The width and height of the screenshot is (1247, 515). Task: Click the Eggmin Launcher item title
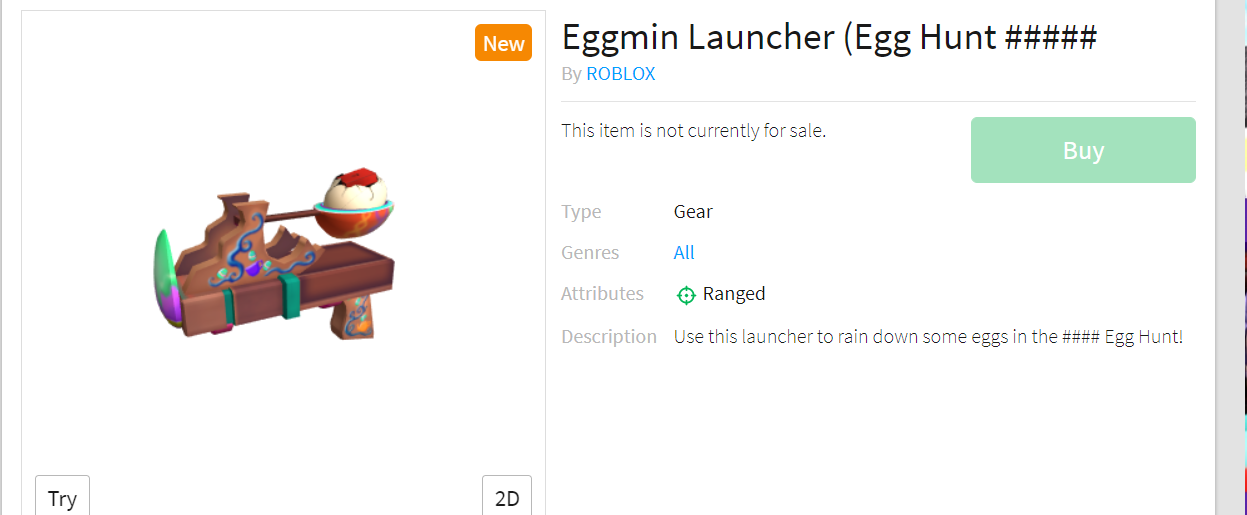[829, 37]
